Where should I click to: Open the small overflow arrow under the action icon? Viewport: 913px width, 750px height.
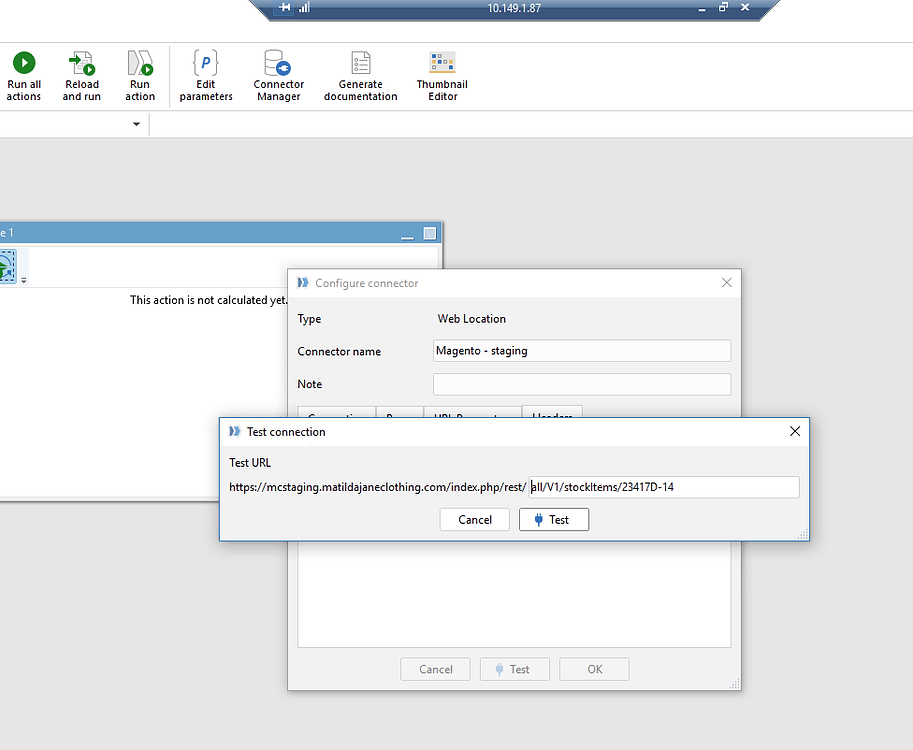[24, 280]
